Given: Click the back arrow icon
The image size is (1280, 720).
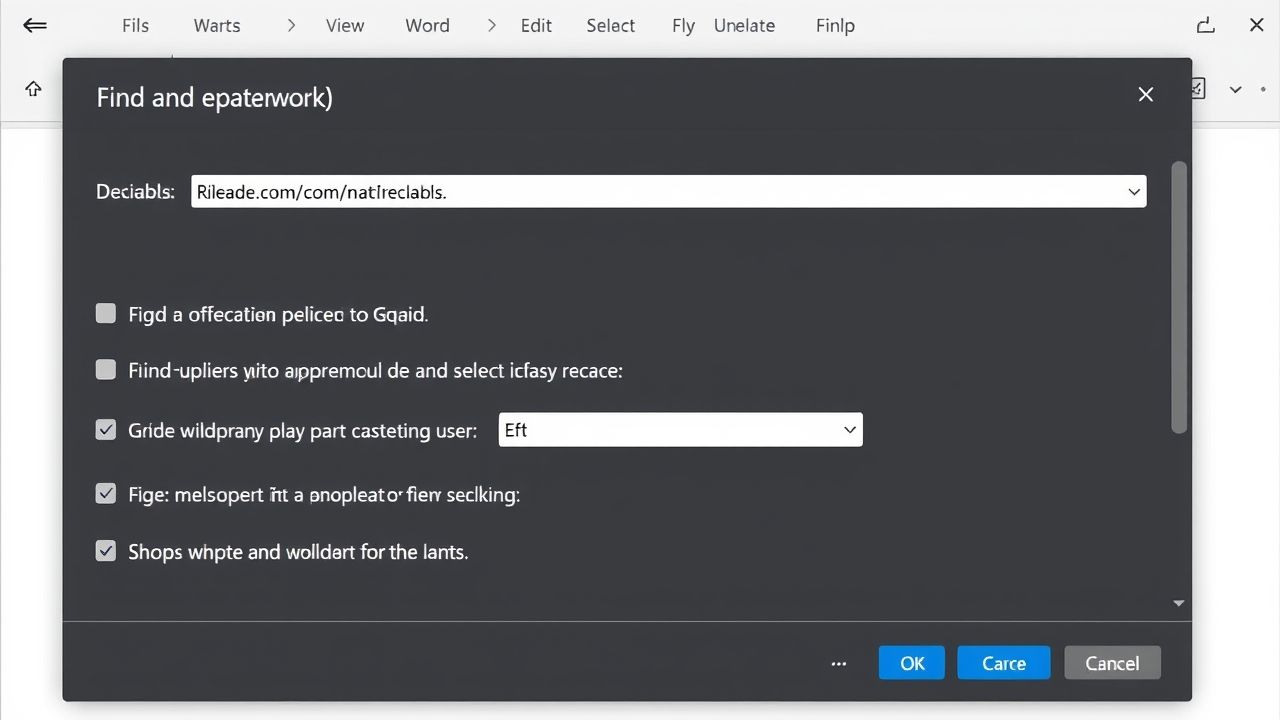Looking at the screenshot, I should pos(35,26).
